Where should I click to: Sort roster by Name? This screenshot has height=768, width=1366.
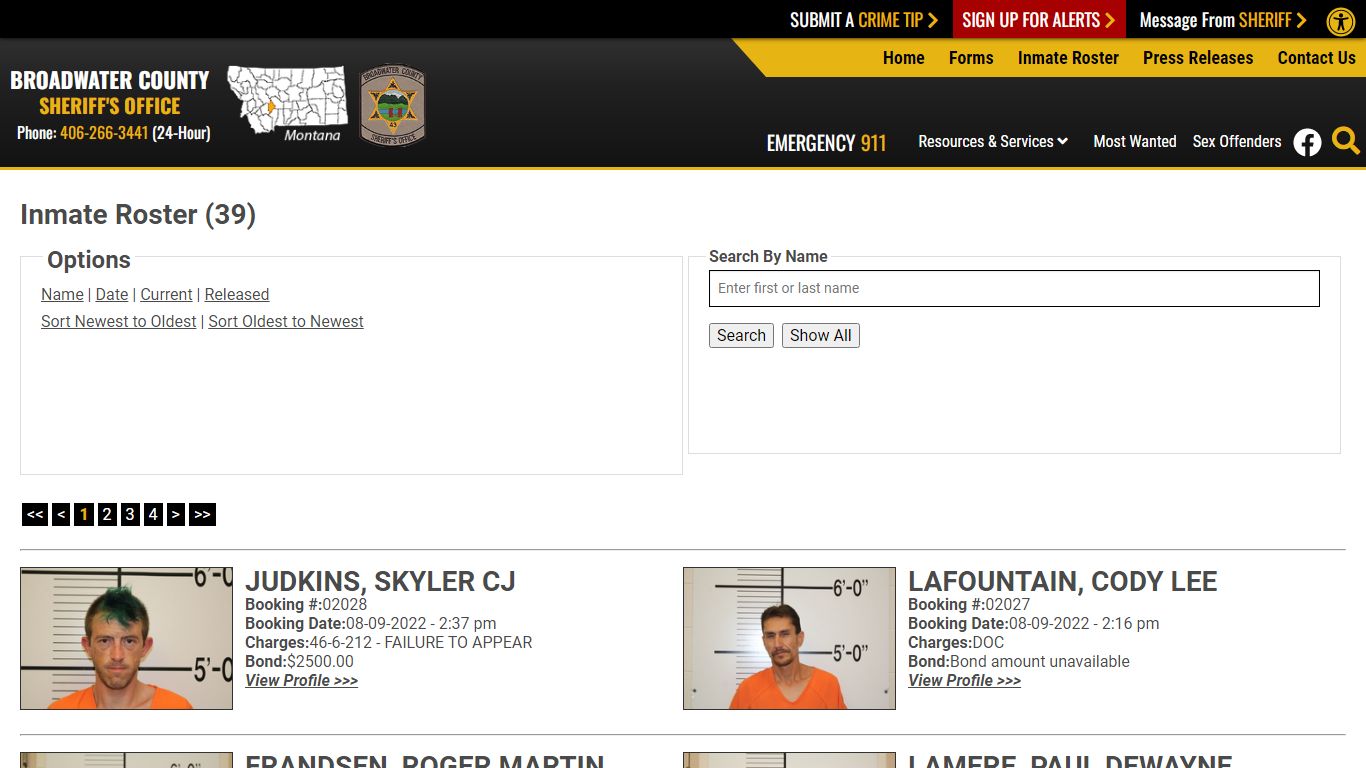pos(62,294)
